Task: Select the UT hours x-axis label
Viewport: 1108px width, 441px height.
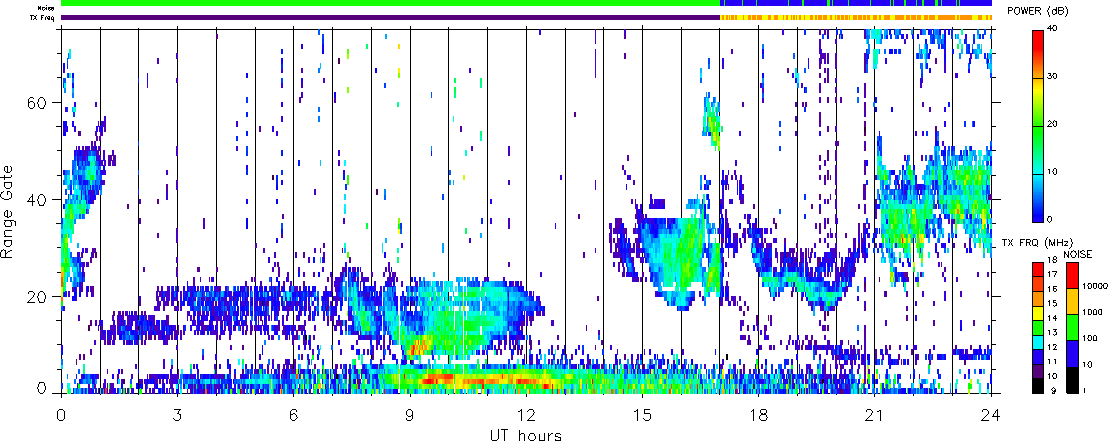Action: click(x=526, y=433)
